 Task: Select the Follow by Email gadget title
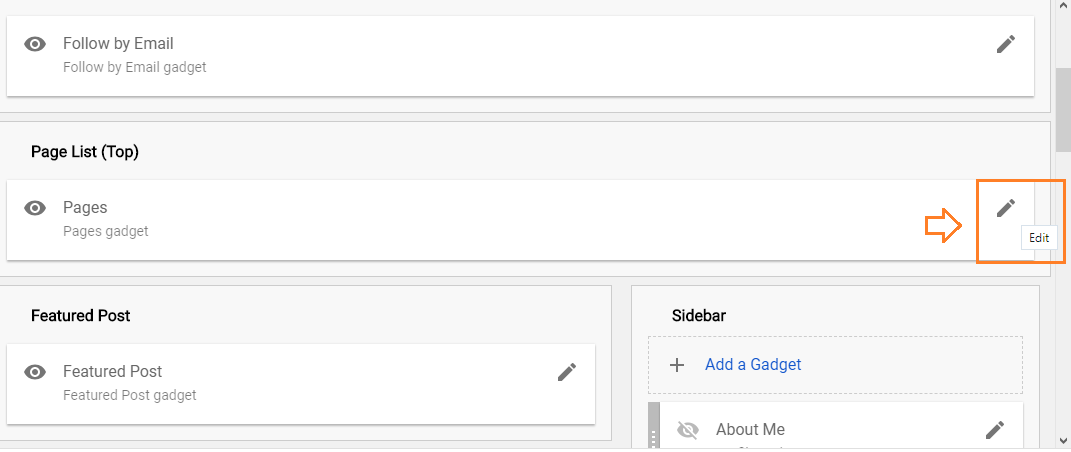(118, 44)
